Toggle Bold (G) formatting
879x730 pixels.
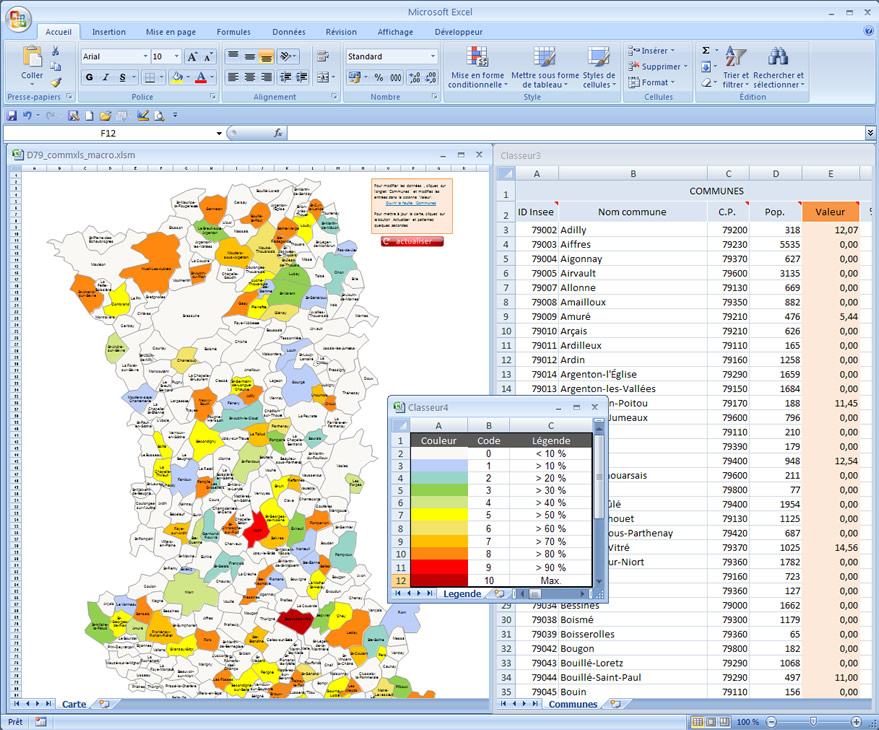(x=90, y=77)
